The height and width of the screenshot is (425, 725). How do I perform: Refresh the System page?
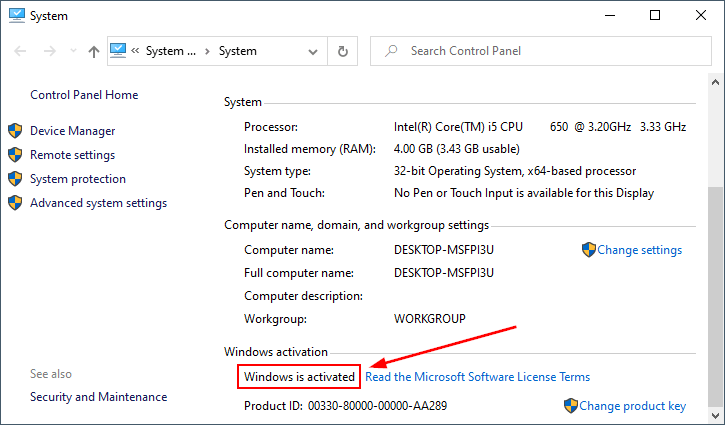(343, 51)
